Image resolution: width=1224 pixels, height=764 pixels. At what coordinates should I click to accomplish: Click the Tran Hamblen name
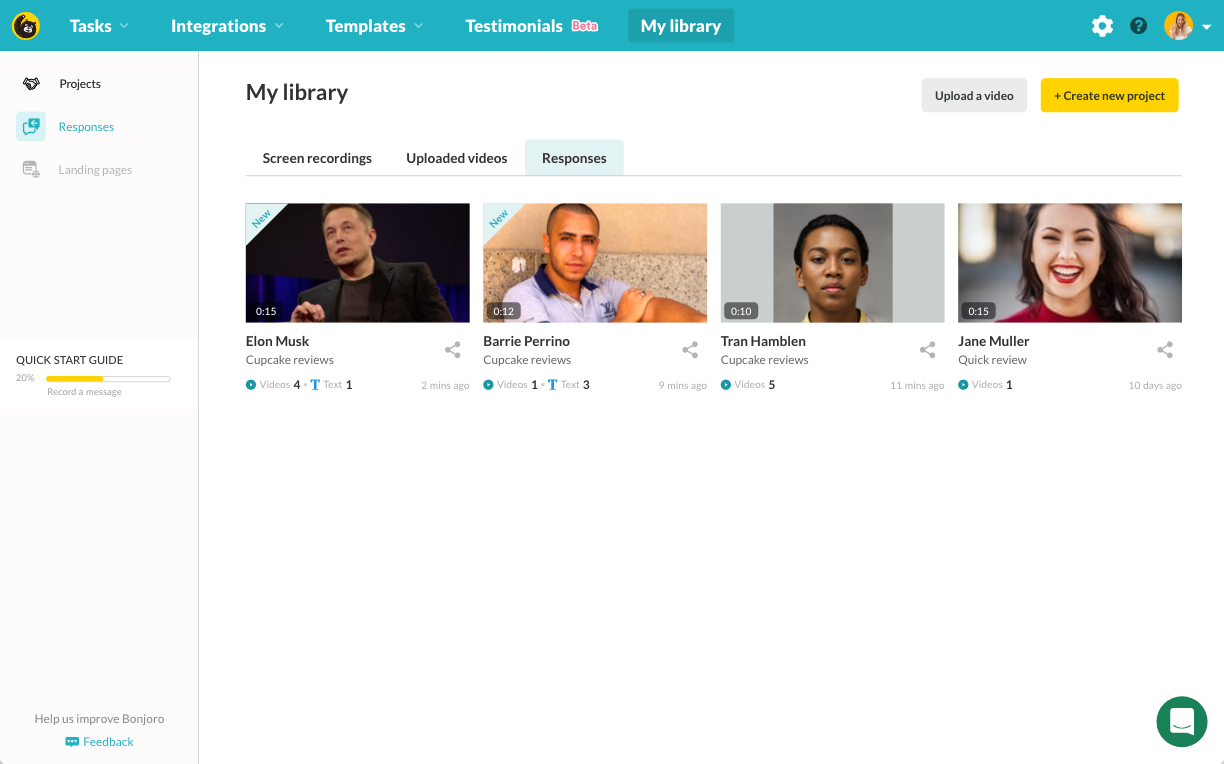point(763,341)
